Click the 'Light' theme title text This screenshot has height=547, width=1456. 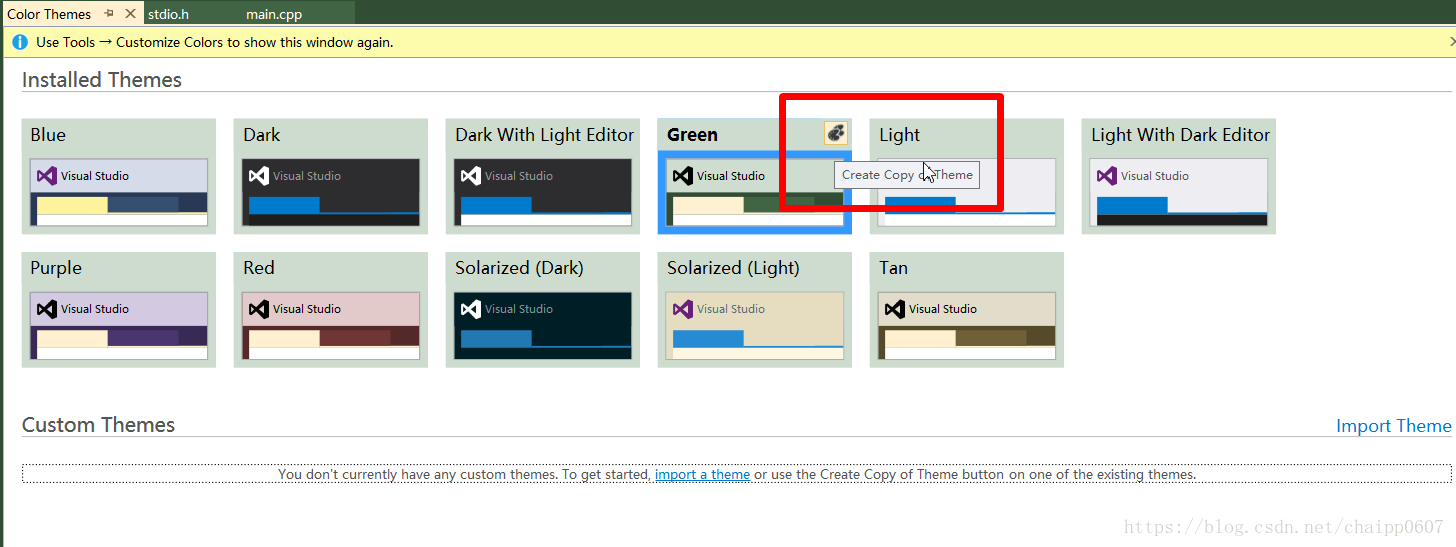(899, 135)
